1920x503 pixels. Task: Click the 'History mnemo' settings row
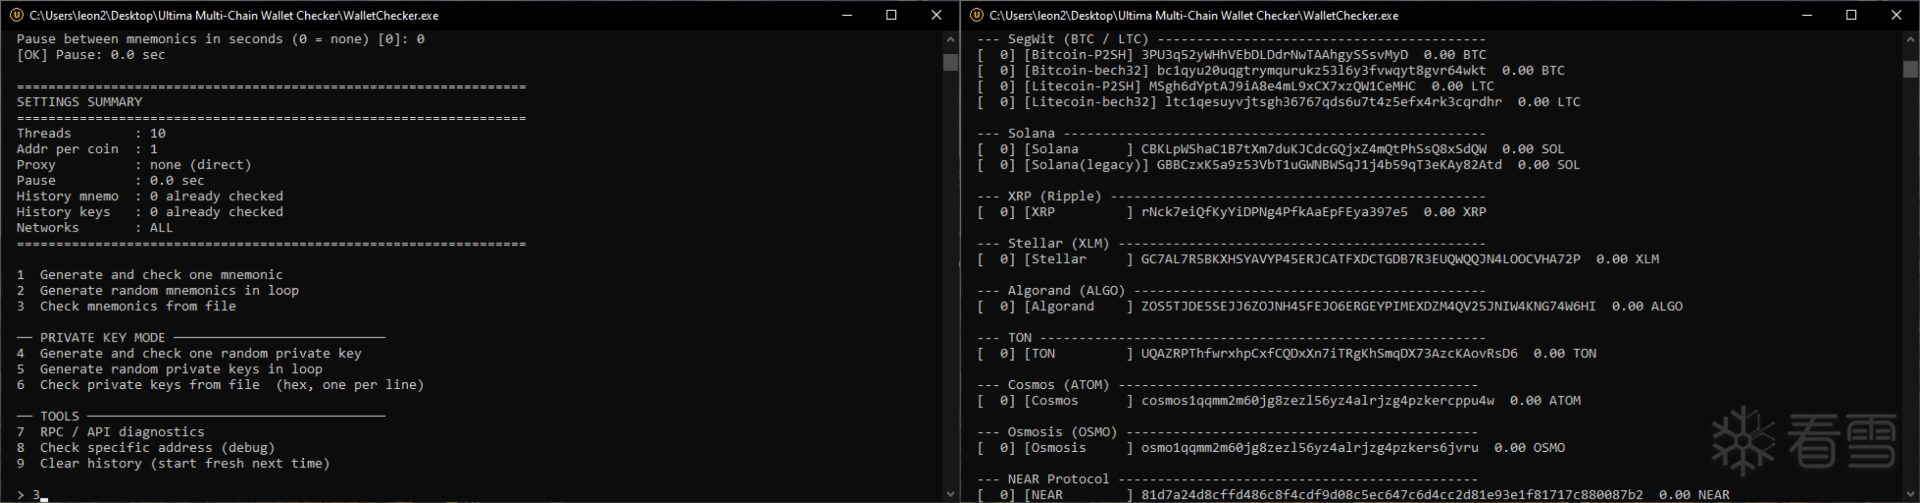point(150,196)
